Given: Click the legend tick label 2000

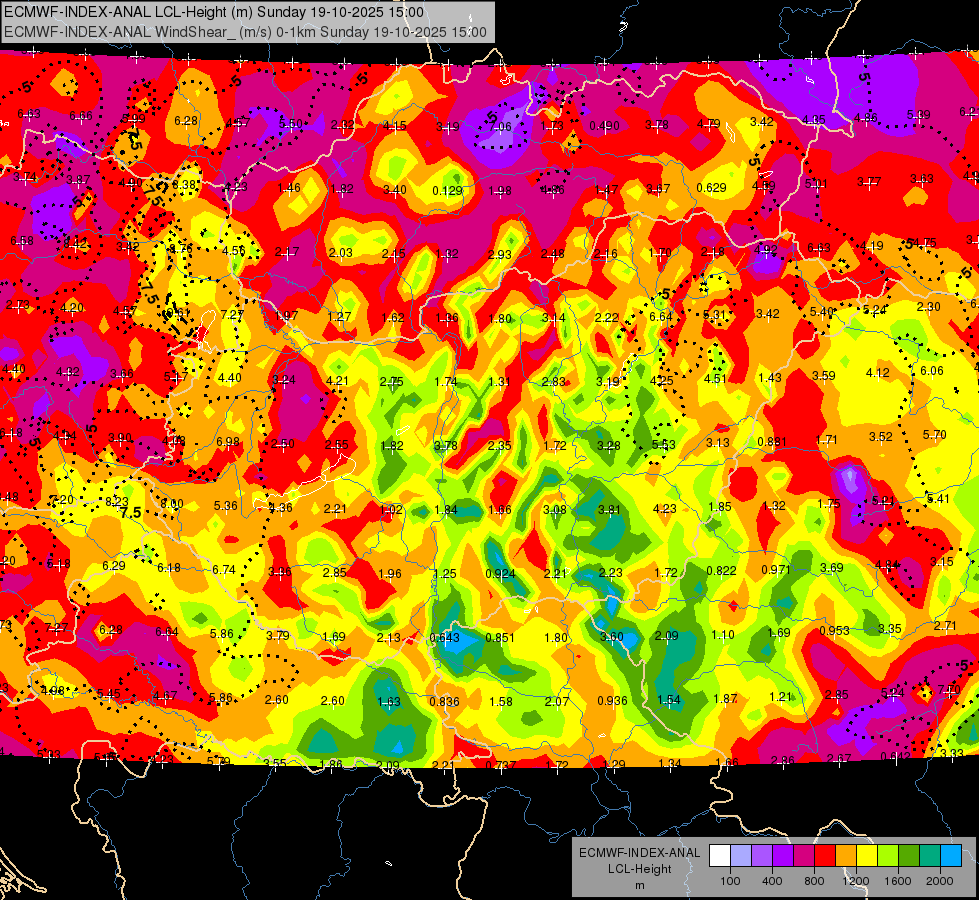Looking at the screenshot, I should point(939,881).
